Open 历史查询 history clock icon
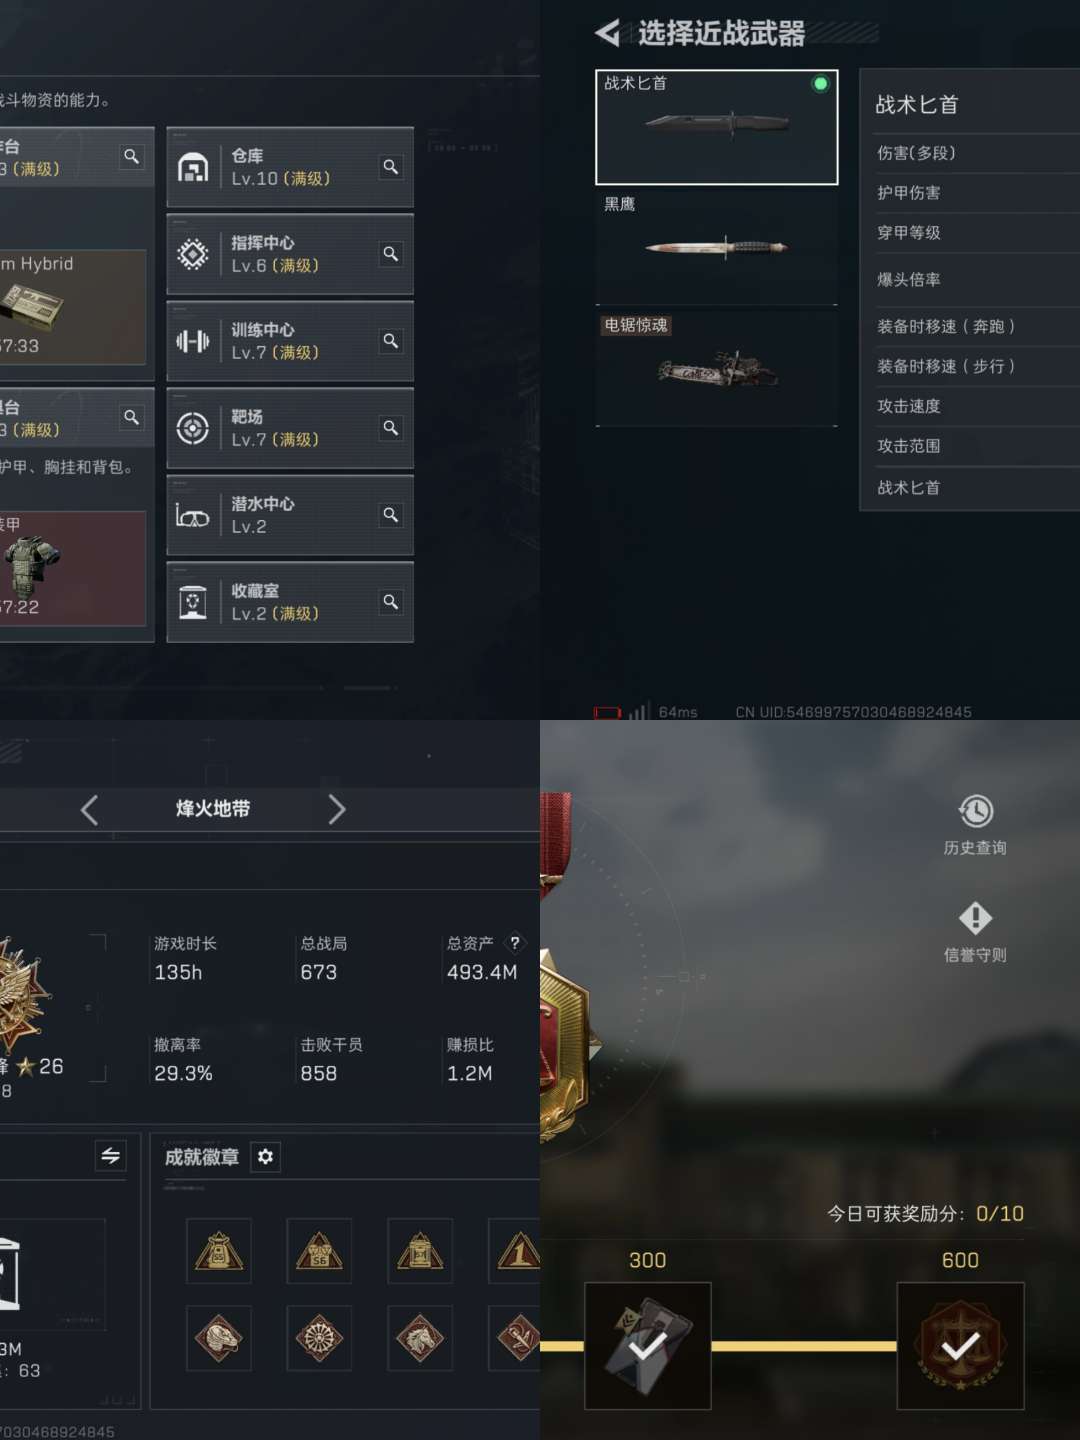 (x=975, y=811)
